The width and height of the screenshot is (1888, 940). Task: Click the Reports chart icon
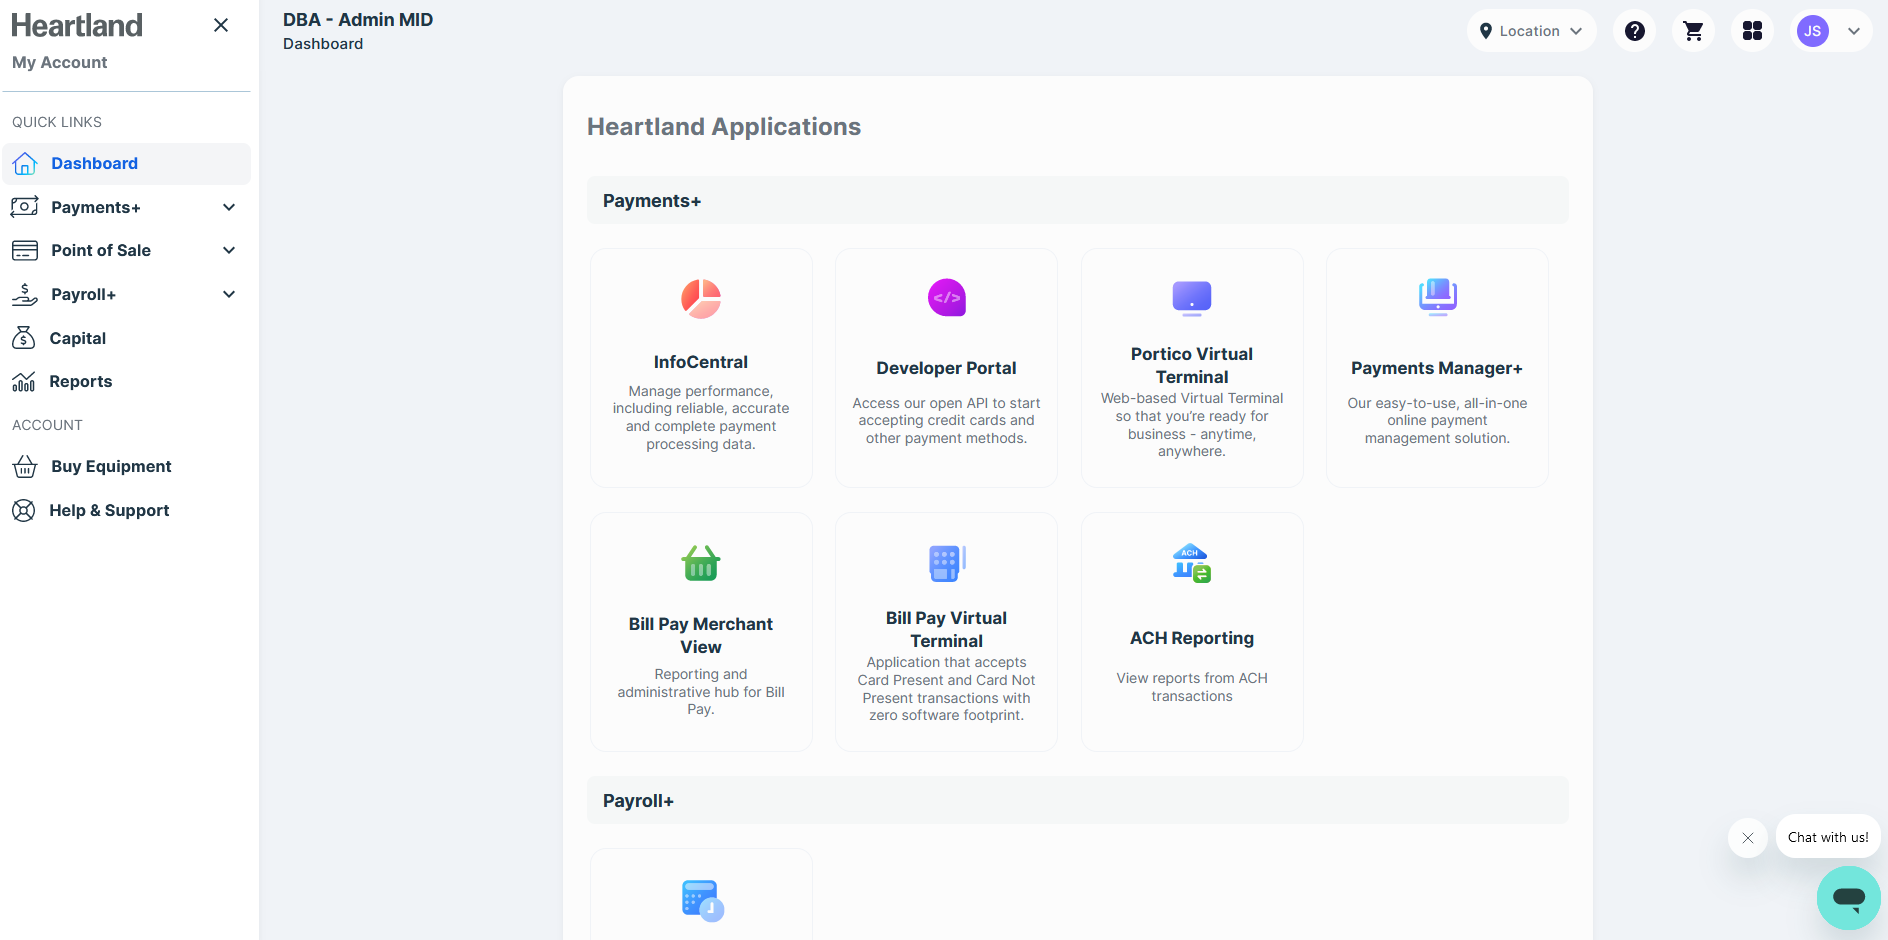point(24,381)
